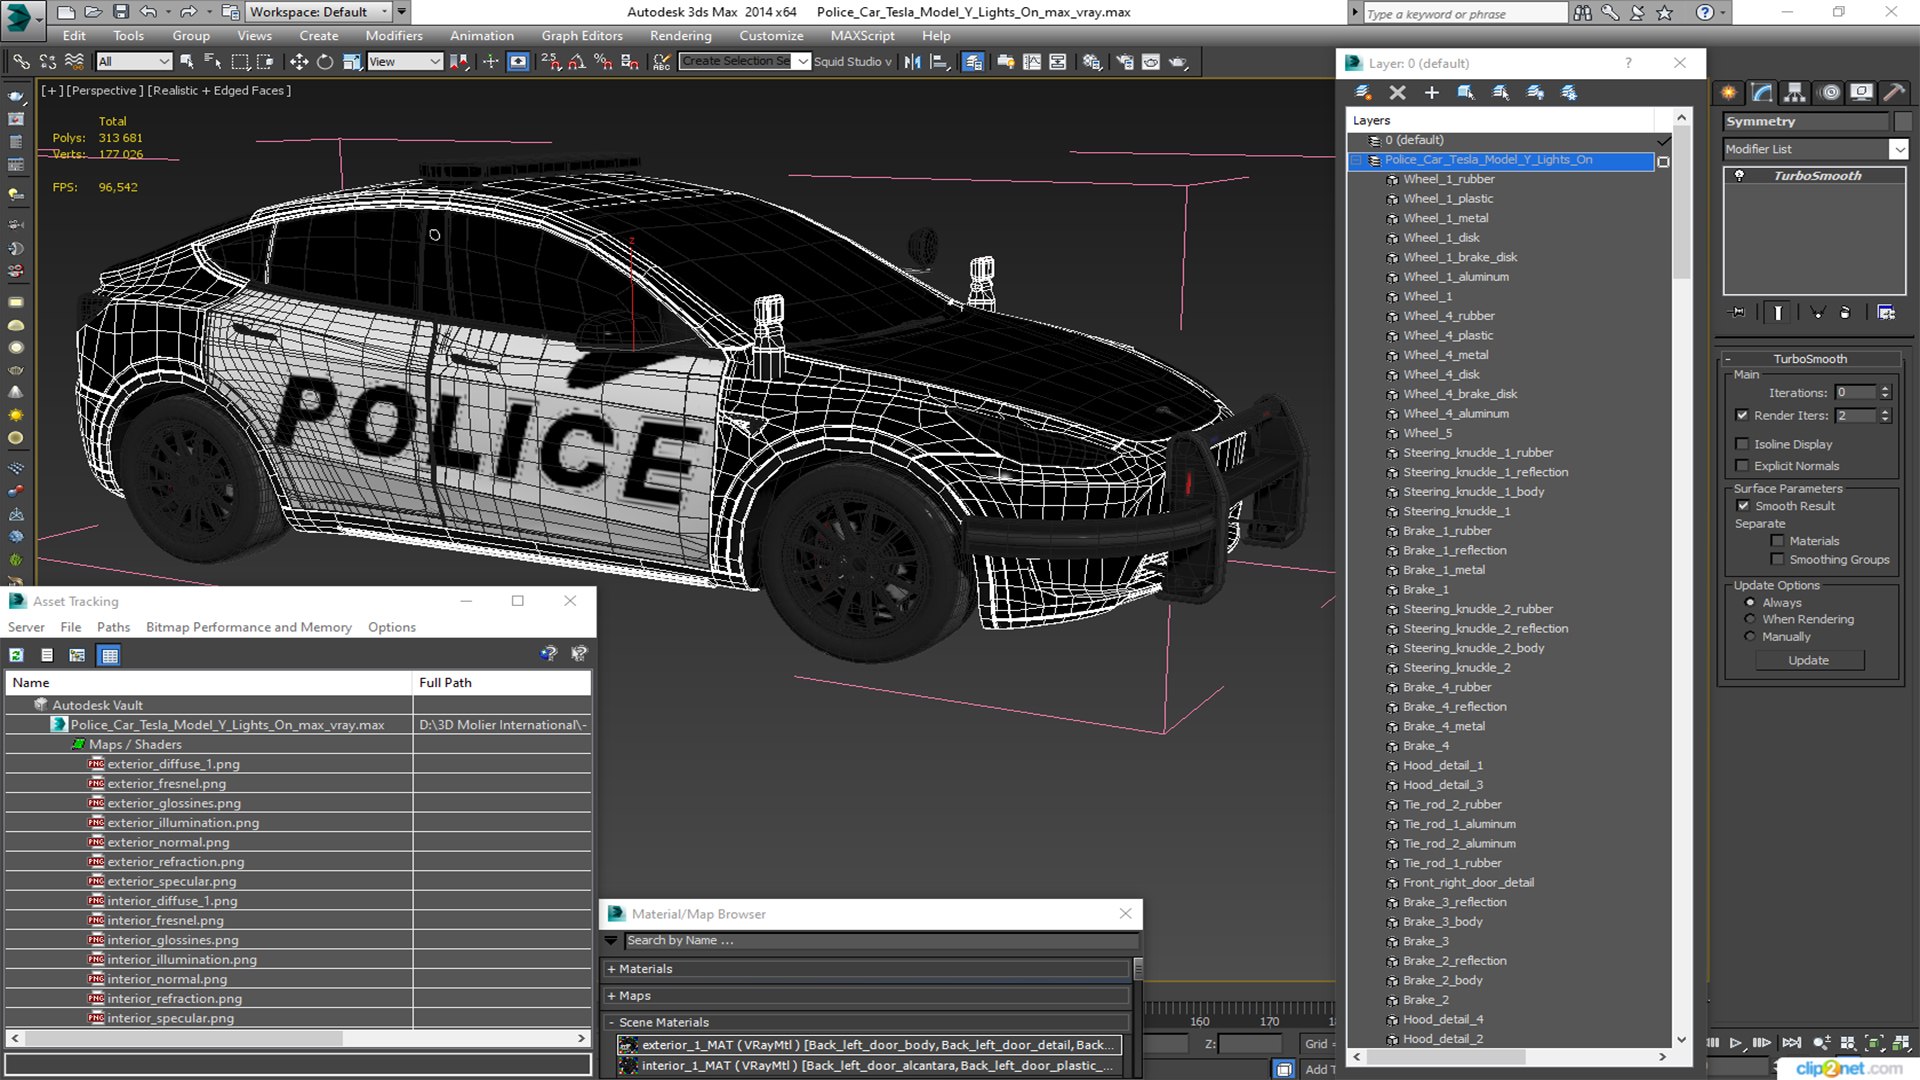The height and width of the screenshot is (1080, 1920).
Task: Refresh the Asset Tracking list
Action: [16, 655]
